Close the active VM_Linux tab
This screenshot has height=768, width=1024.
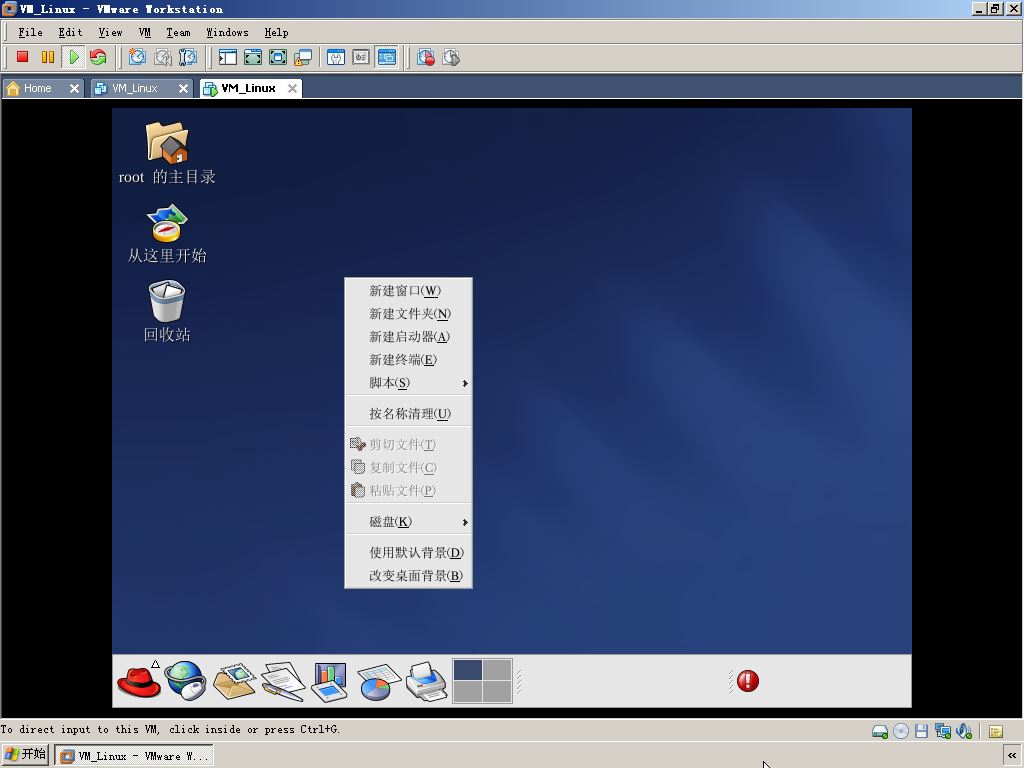tap(293, 88)
